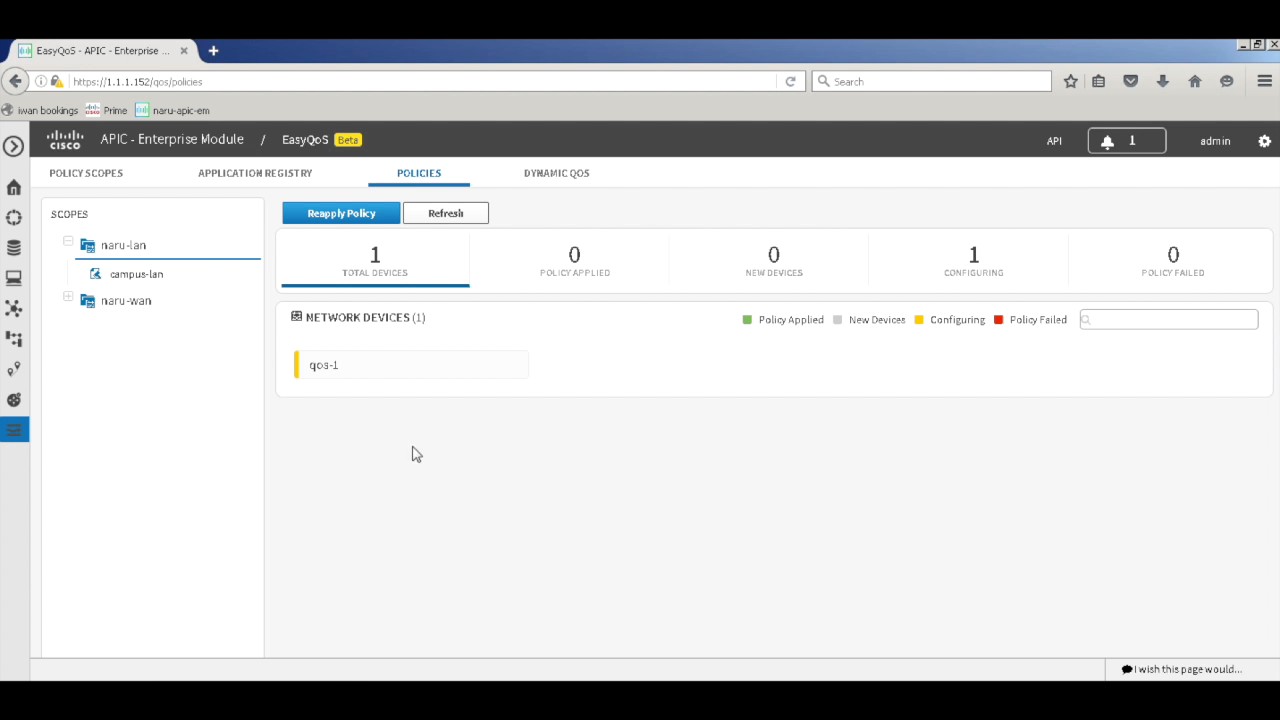Click the Network Devices grid icon
Viewport: 1280px width, 720px height.
(x=296, y=317)
